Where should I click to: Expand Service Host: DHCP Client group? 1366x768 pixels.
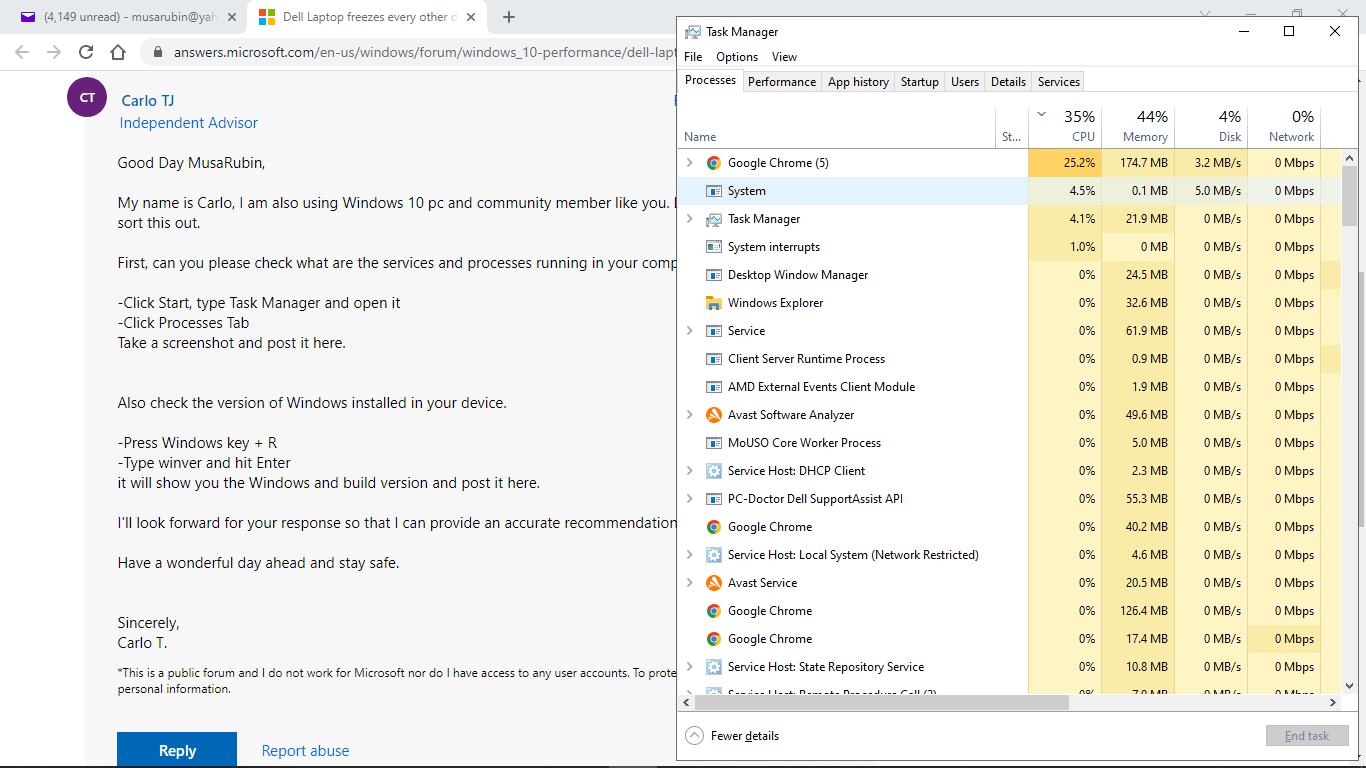(689, 471)
